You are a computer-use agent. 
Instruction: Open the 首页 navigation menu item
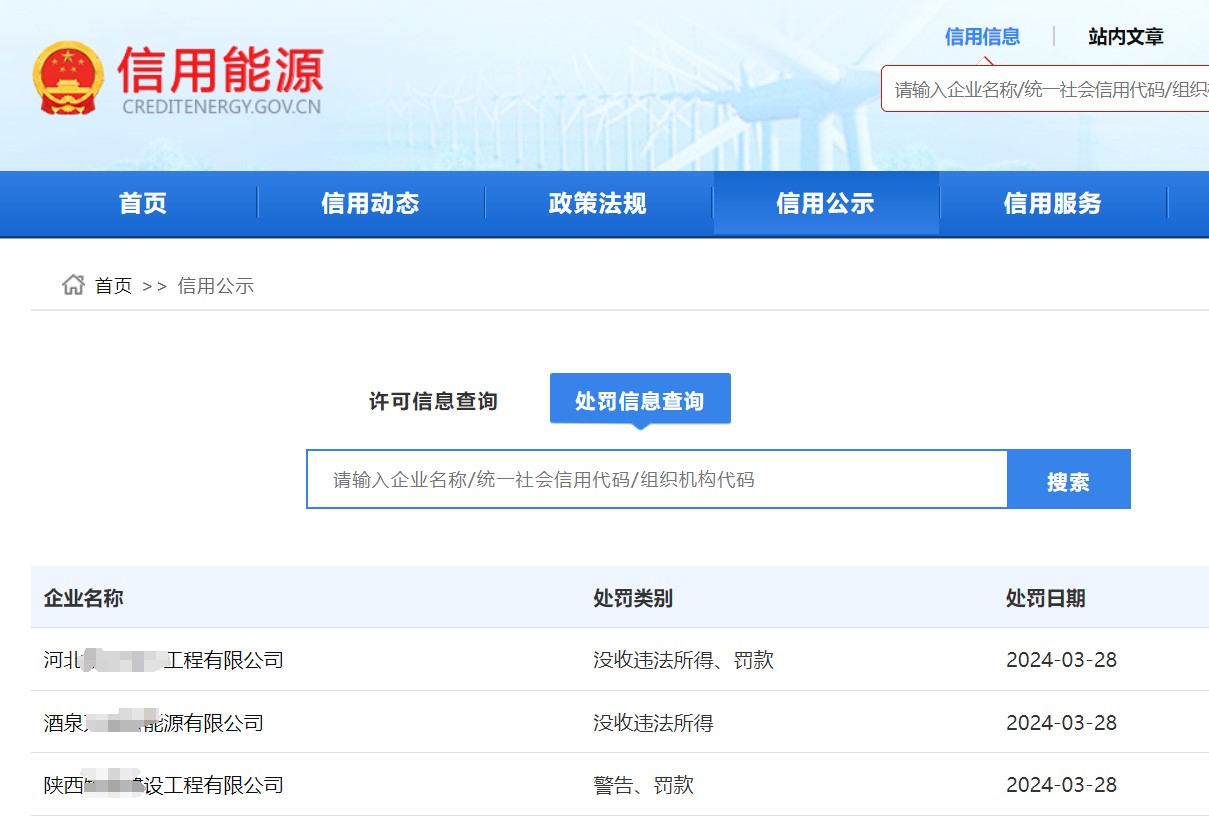(143, 204)
